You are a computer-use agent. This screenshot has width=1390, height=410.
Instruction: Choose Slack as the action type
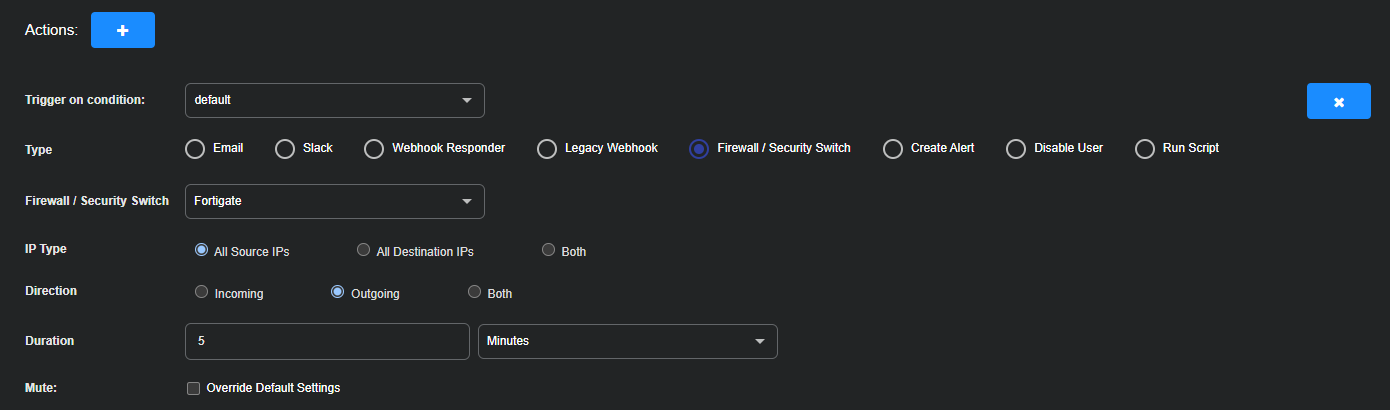pos(285,149)
